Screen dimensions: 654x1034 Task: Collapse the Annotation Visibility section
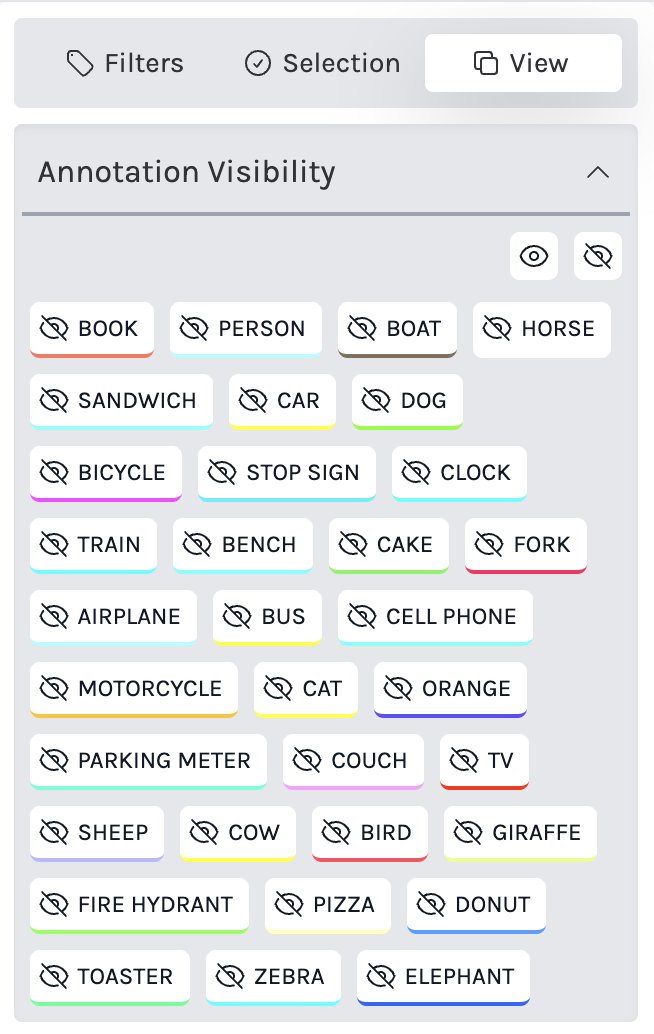click(598, 172)
